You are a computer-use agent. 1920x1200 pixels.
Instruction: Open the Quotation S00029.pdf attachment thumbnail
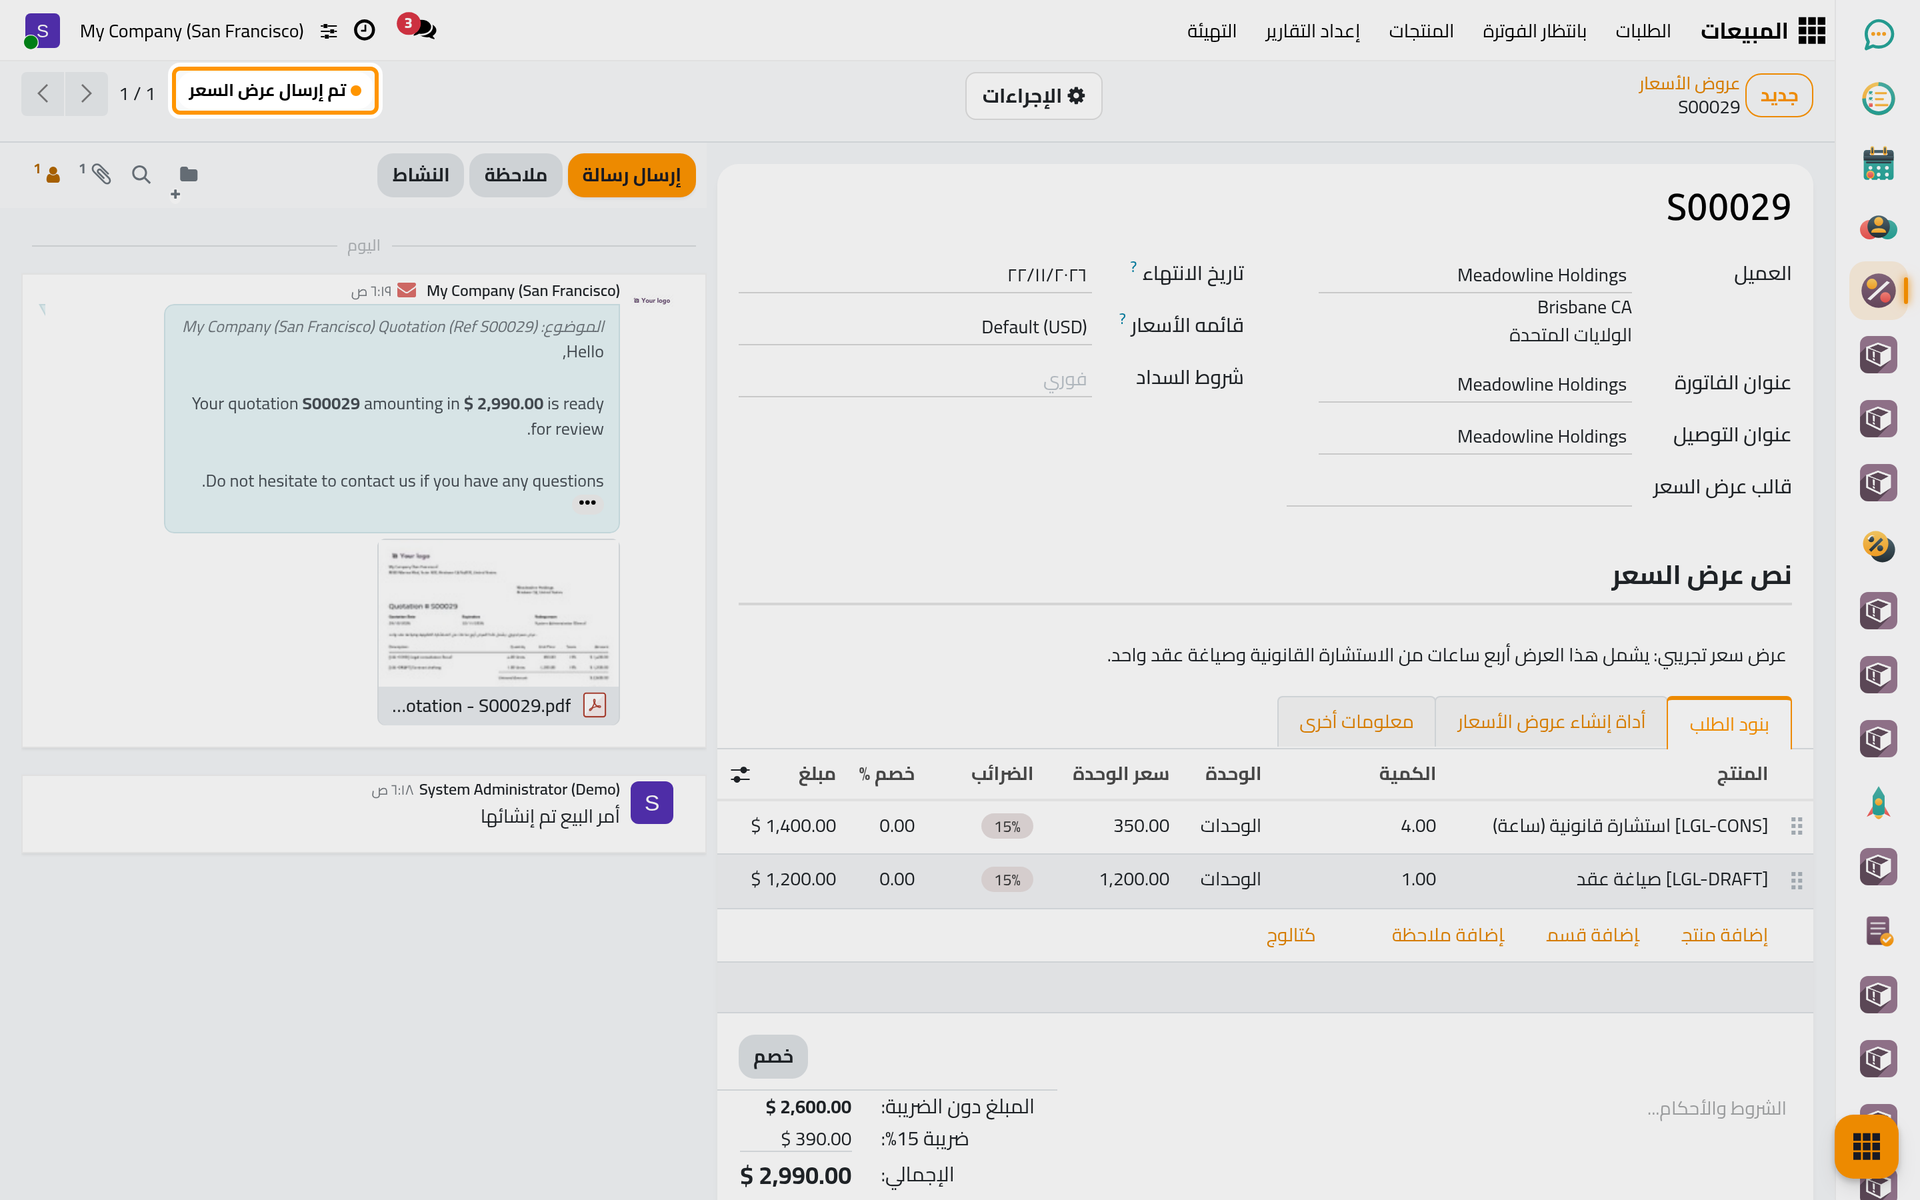498,632
